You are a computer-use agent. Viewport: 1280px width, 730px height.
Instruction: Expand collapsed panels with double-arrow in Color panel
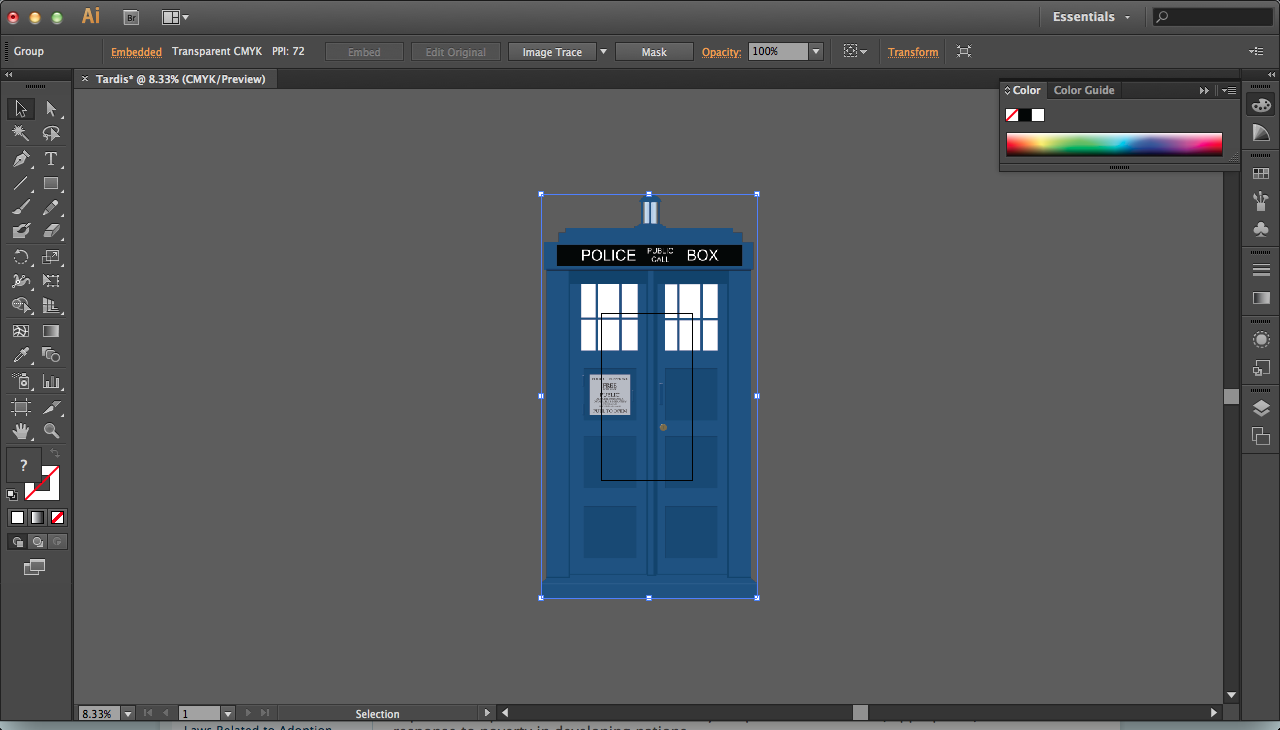[x=1205, y=90]
